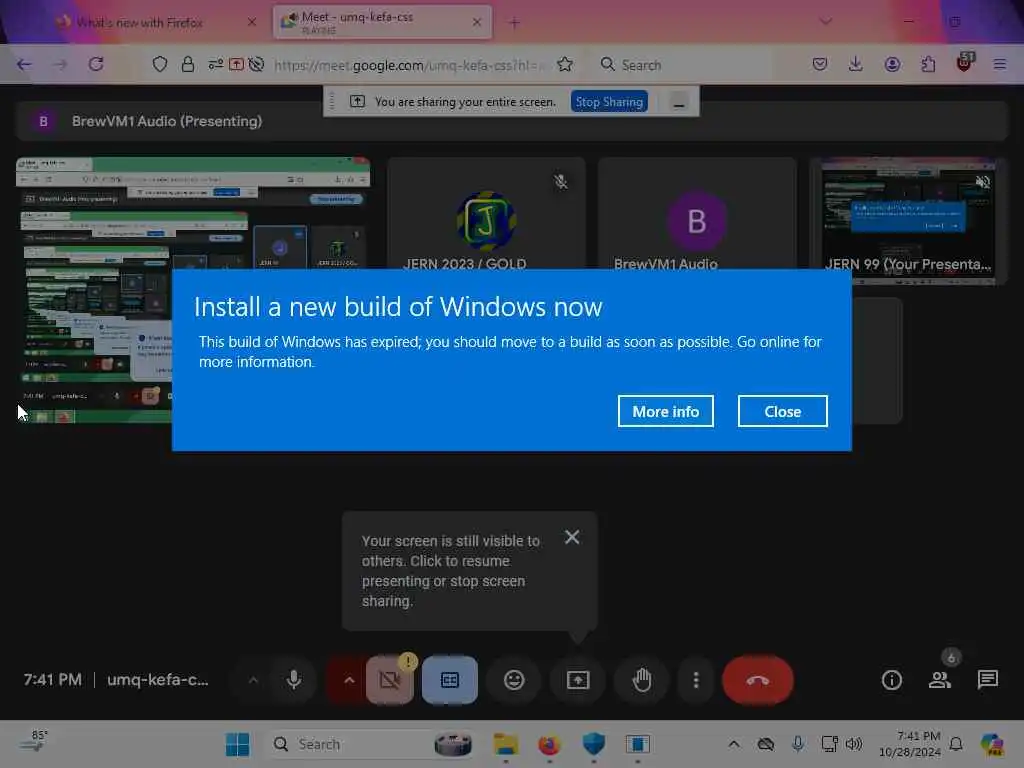Open a new Firefox tab
1024x768 pixels.
[x=515, y=24]
